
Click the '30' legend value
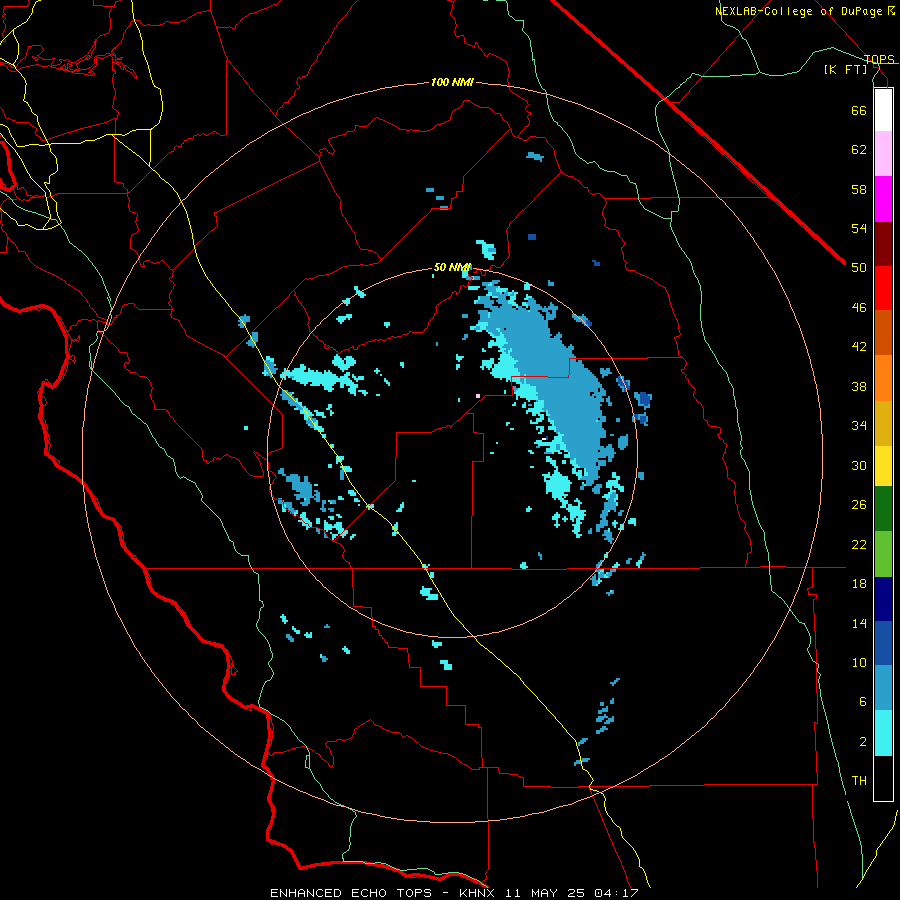859,465
